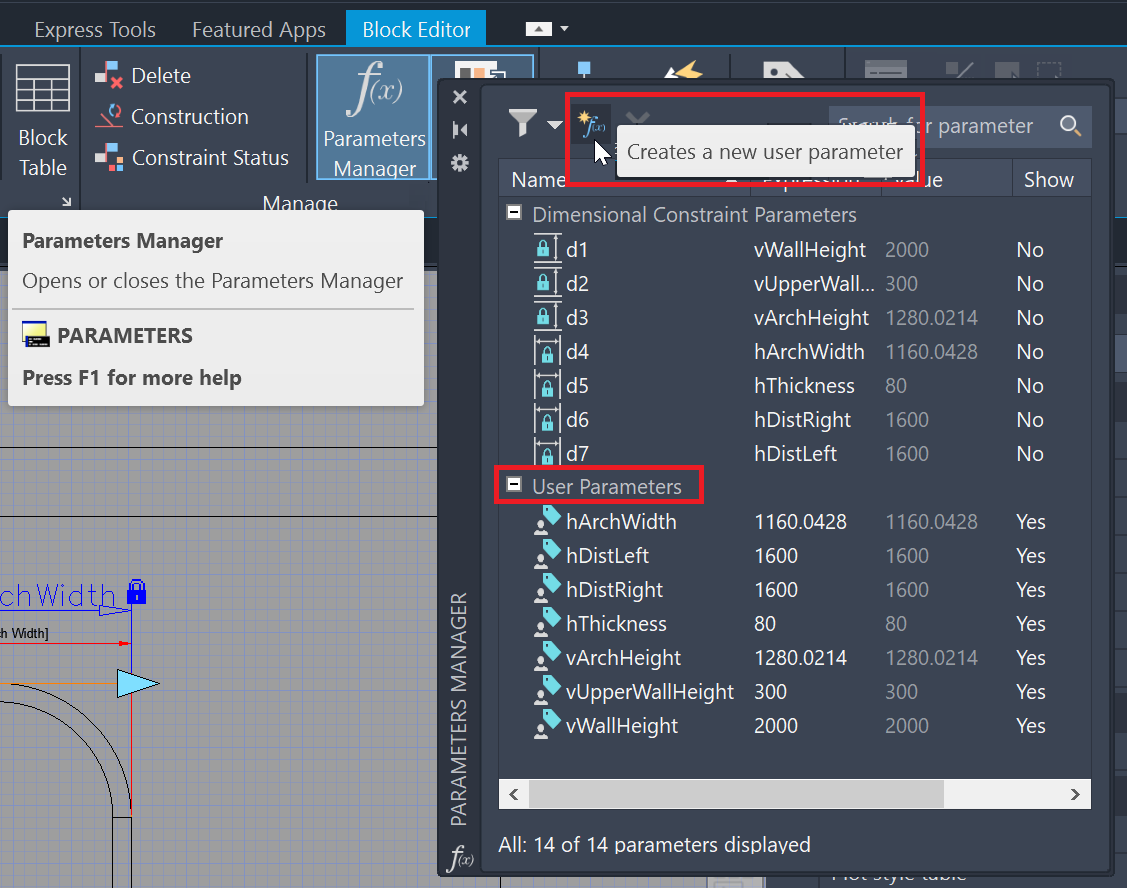Select the d4 constraint icon
This screenshot has width=1127, height=888.
(547, 352)
